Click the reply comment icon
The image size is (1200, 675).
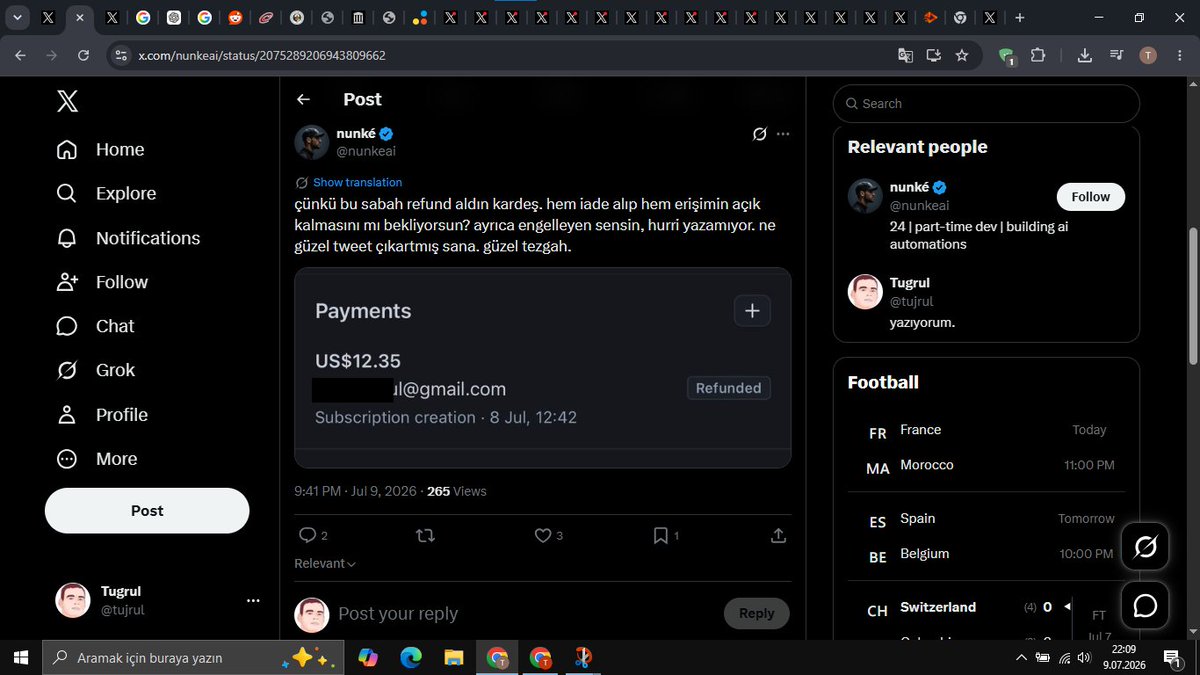308,535
